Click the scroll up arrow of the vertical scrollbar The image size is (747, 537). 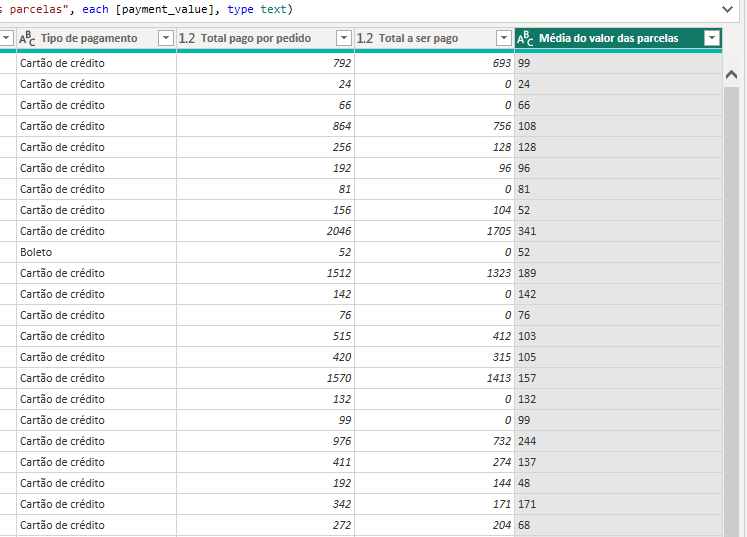[731, 74]
